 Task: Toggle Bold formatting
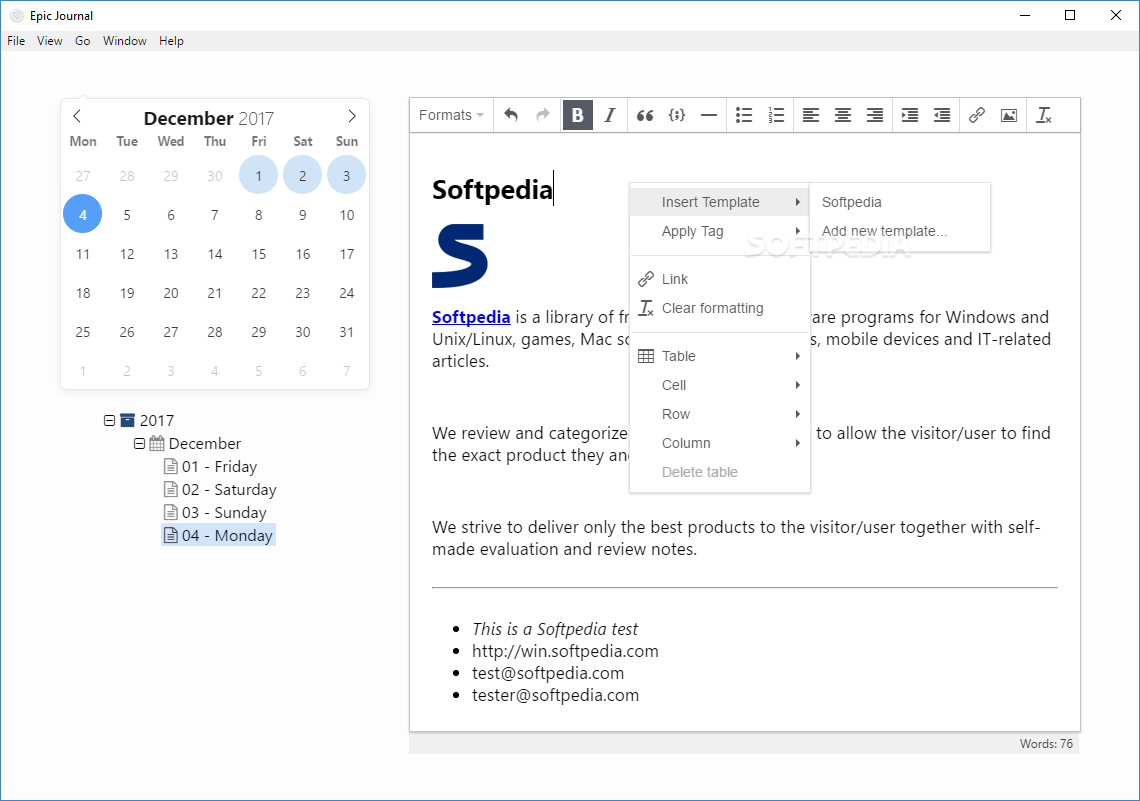(x=577, y=115)
